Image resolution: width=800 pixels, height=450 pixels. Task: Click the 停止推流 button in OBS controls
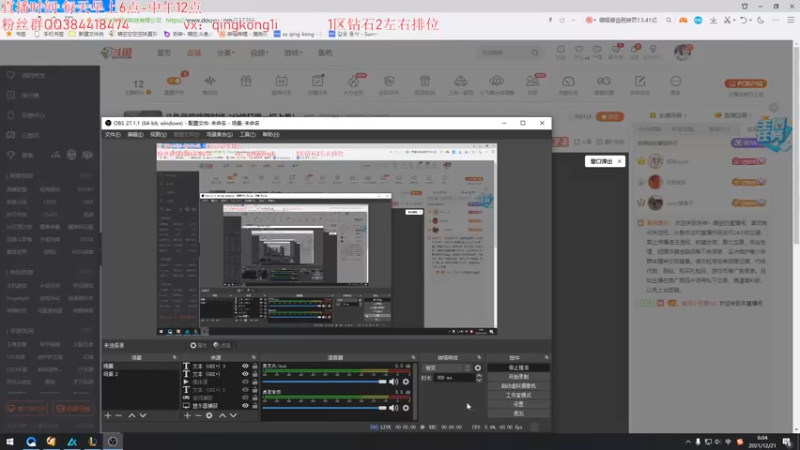pyautogui.click(x=518, y=368)
